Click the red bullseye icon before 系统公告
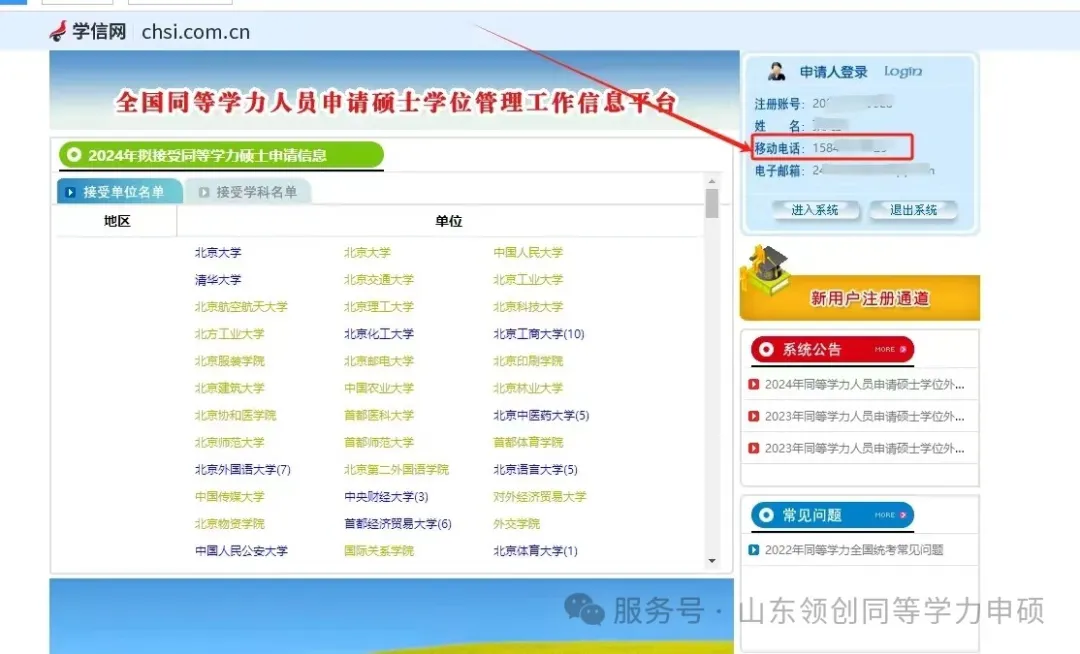 [766, 349]
